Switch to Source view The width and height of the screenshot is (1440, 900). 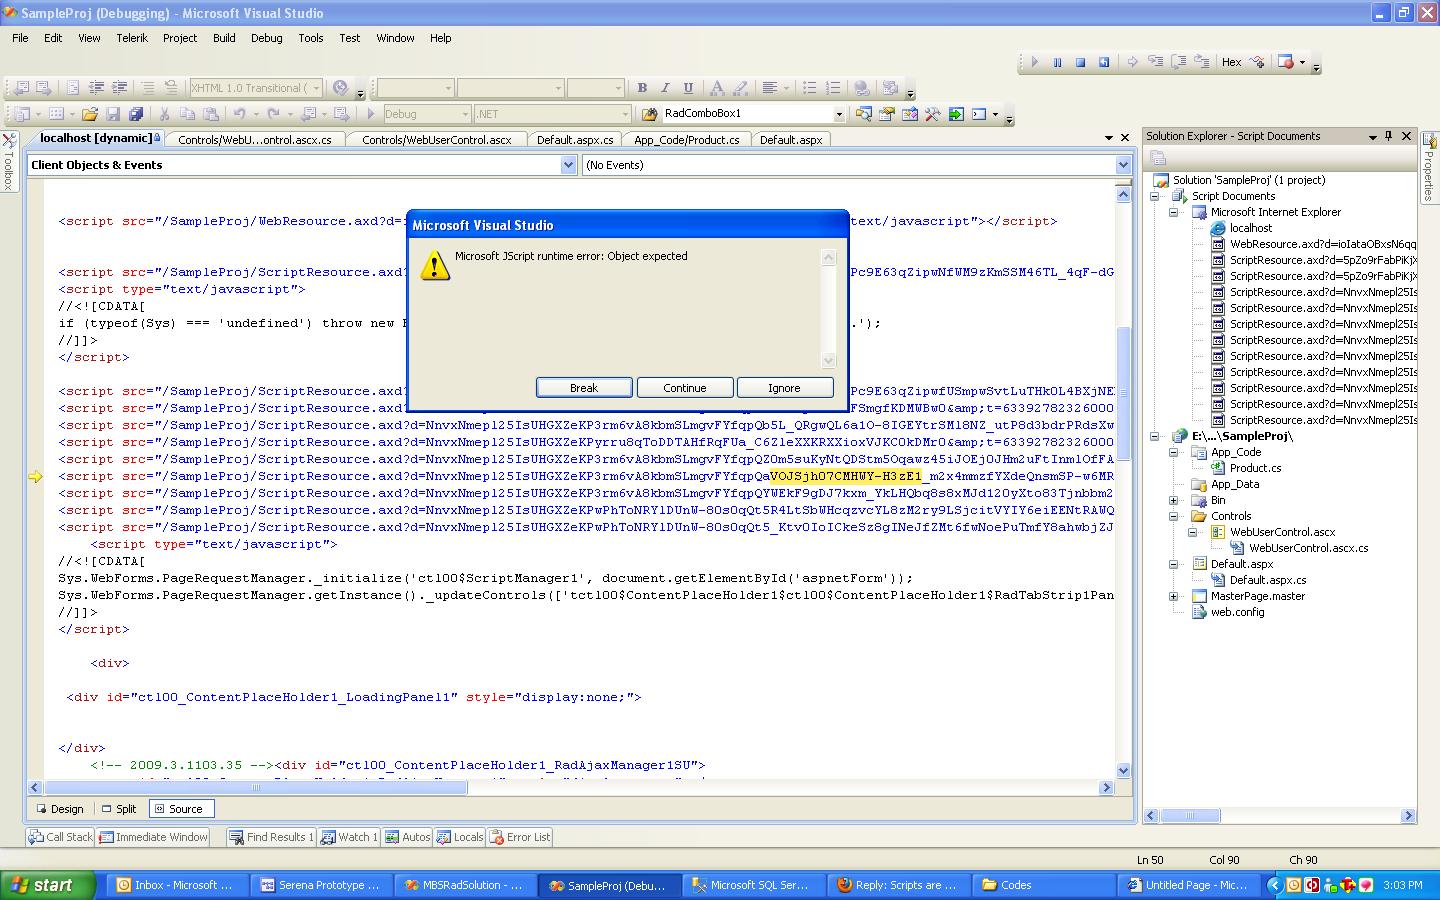(182, 809)
